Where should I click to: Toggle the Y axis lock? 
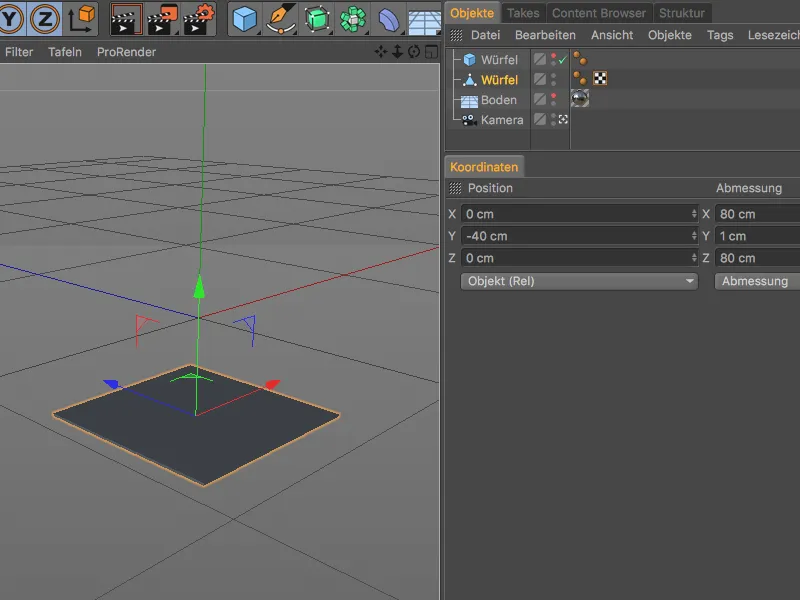pos(11,19)
